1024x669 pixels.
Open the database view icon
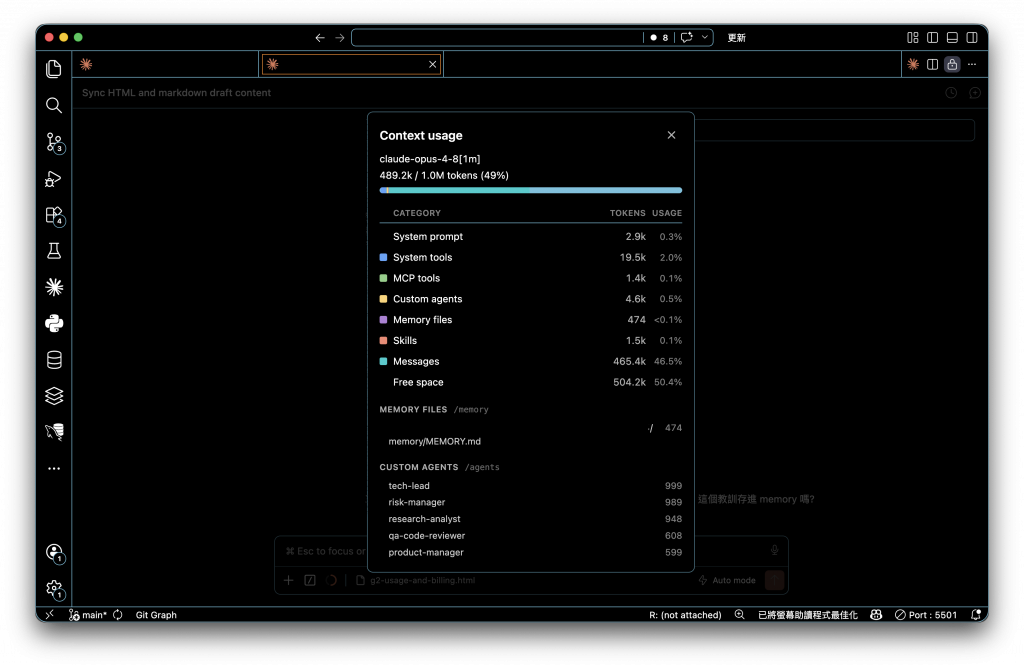[54, 360]
